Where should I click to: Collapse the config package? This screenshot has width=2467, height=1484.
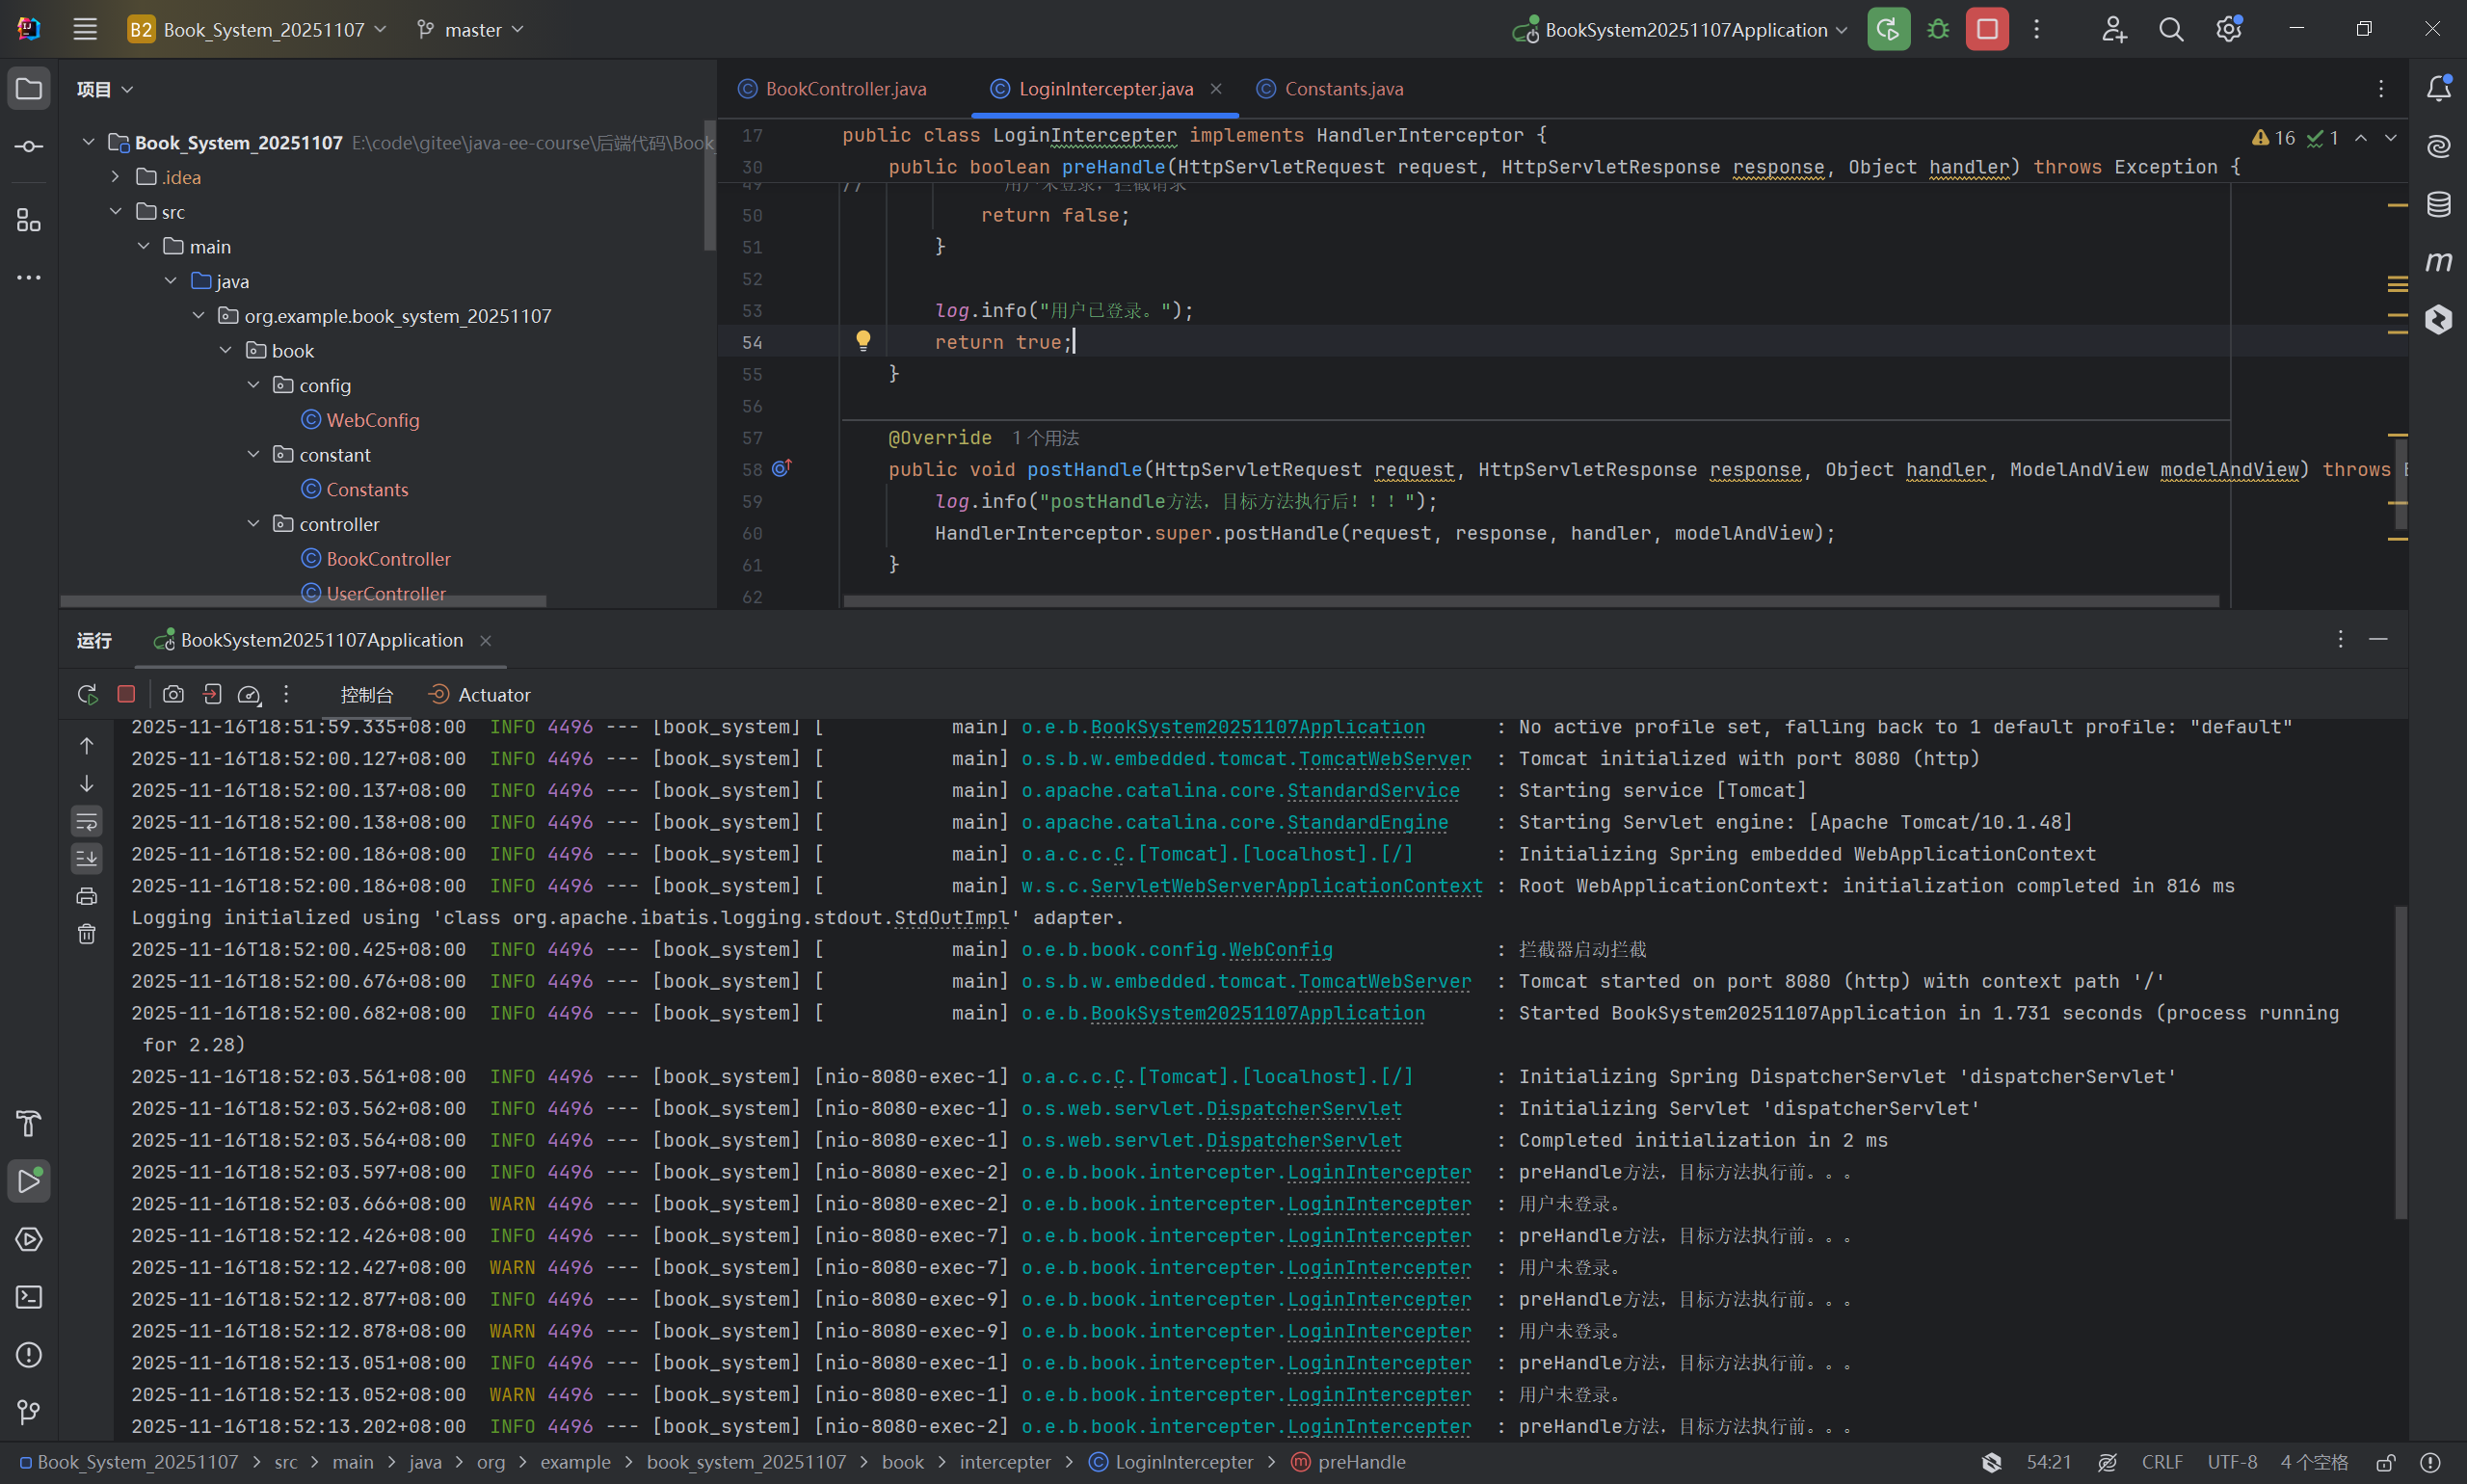(x=254, y=385)
